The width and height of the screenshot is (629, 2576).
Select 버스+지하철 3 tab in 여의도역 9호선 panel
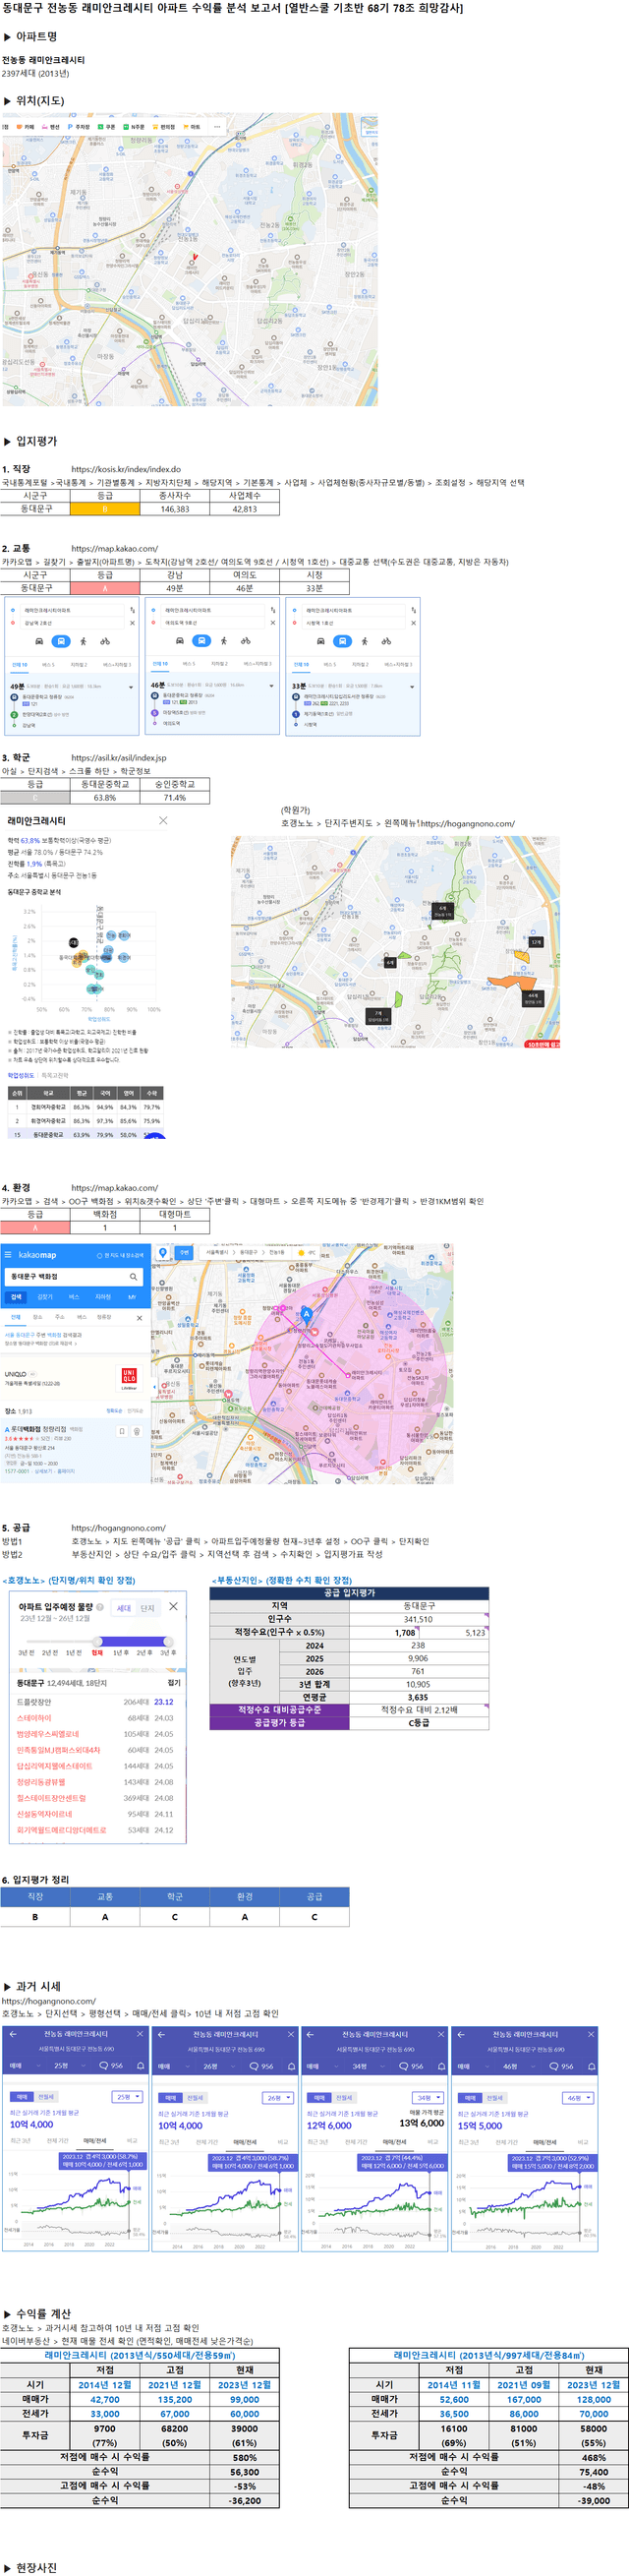pyautogui.click(x=258, y=664)
